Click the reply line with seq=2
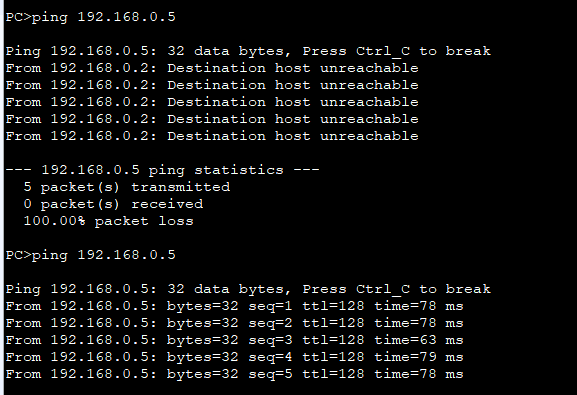The width and height of the screenshot is (577, 395). coord(234,323)
